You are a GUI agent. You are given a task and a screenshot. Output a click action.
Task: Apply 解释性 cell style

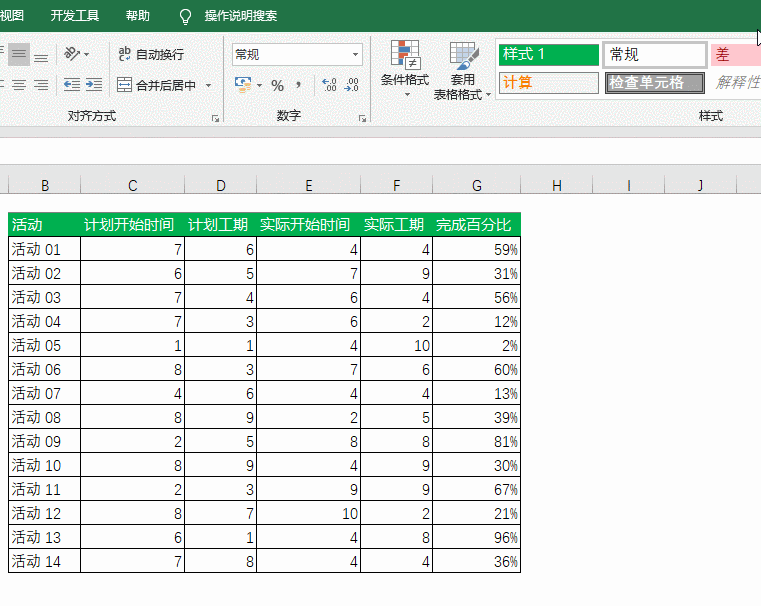click(736, 82)
